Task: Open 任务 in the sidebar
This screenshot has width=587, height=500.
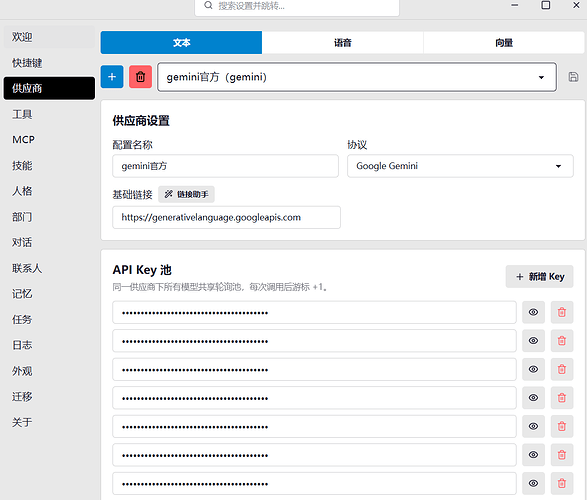Action: tap(49, 320)
